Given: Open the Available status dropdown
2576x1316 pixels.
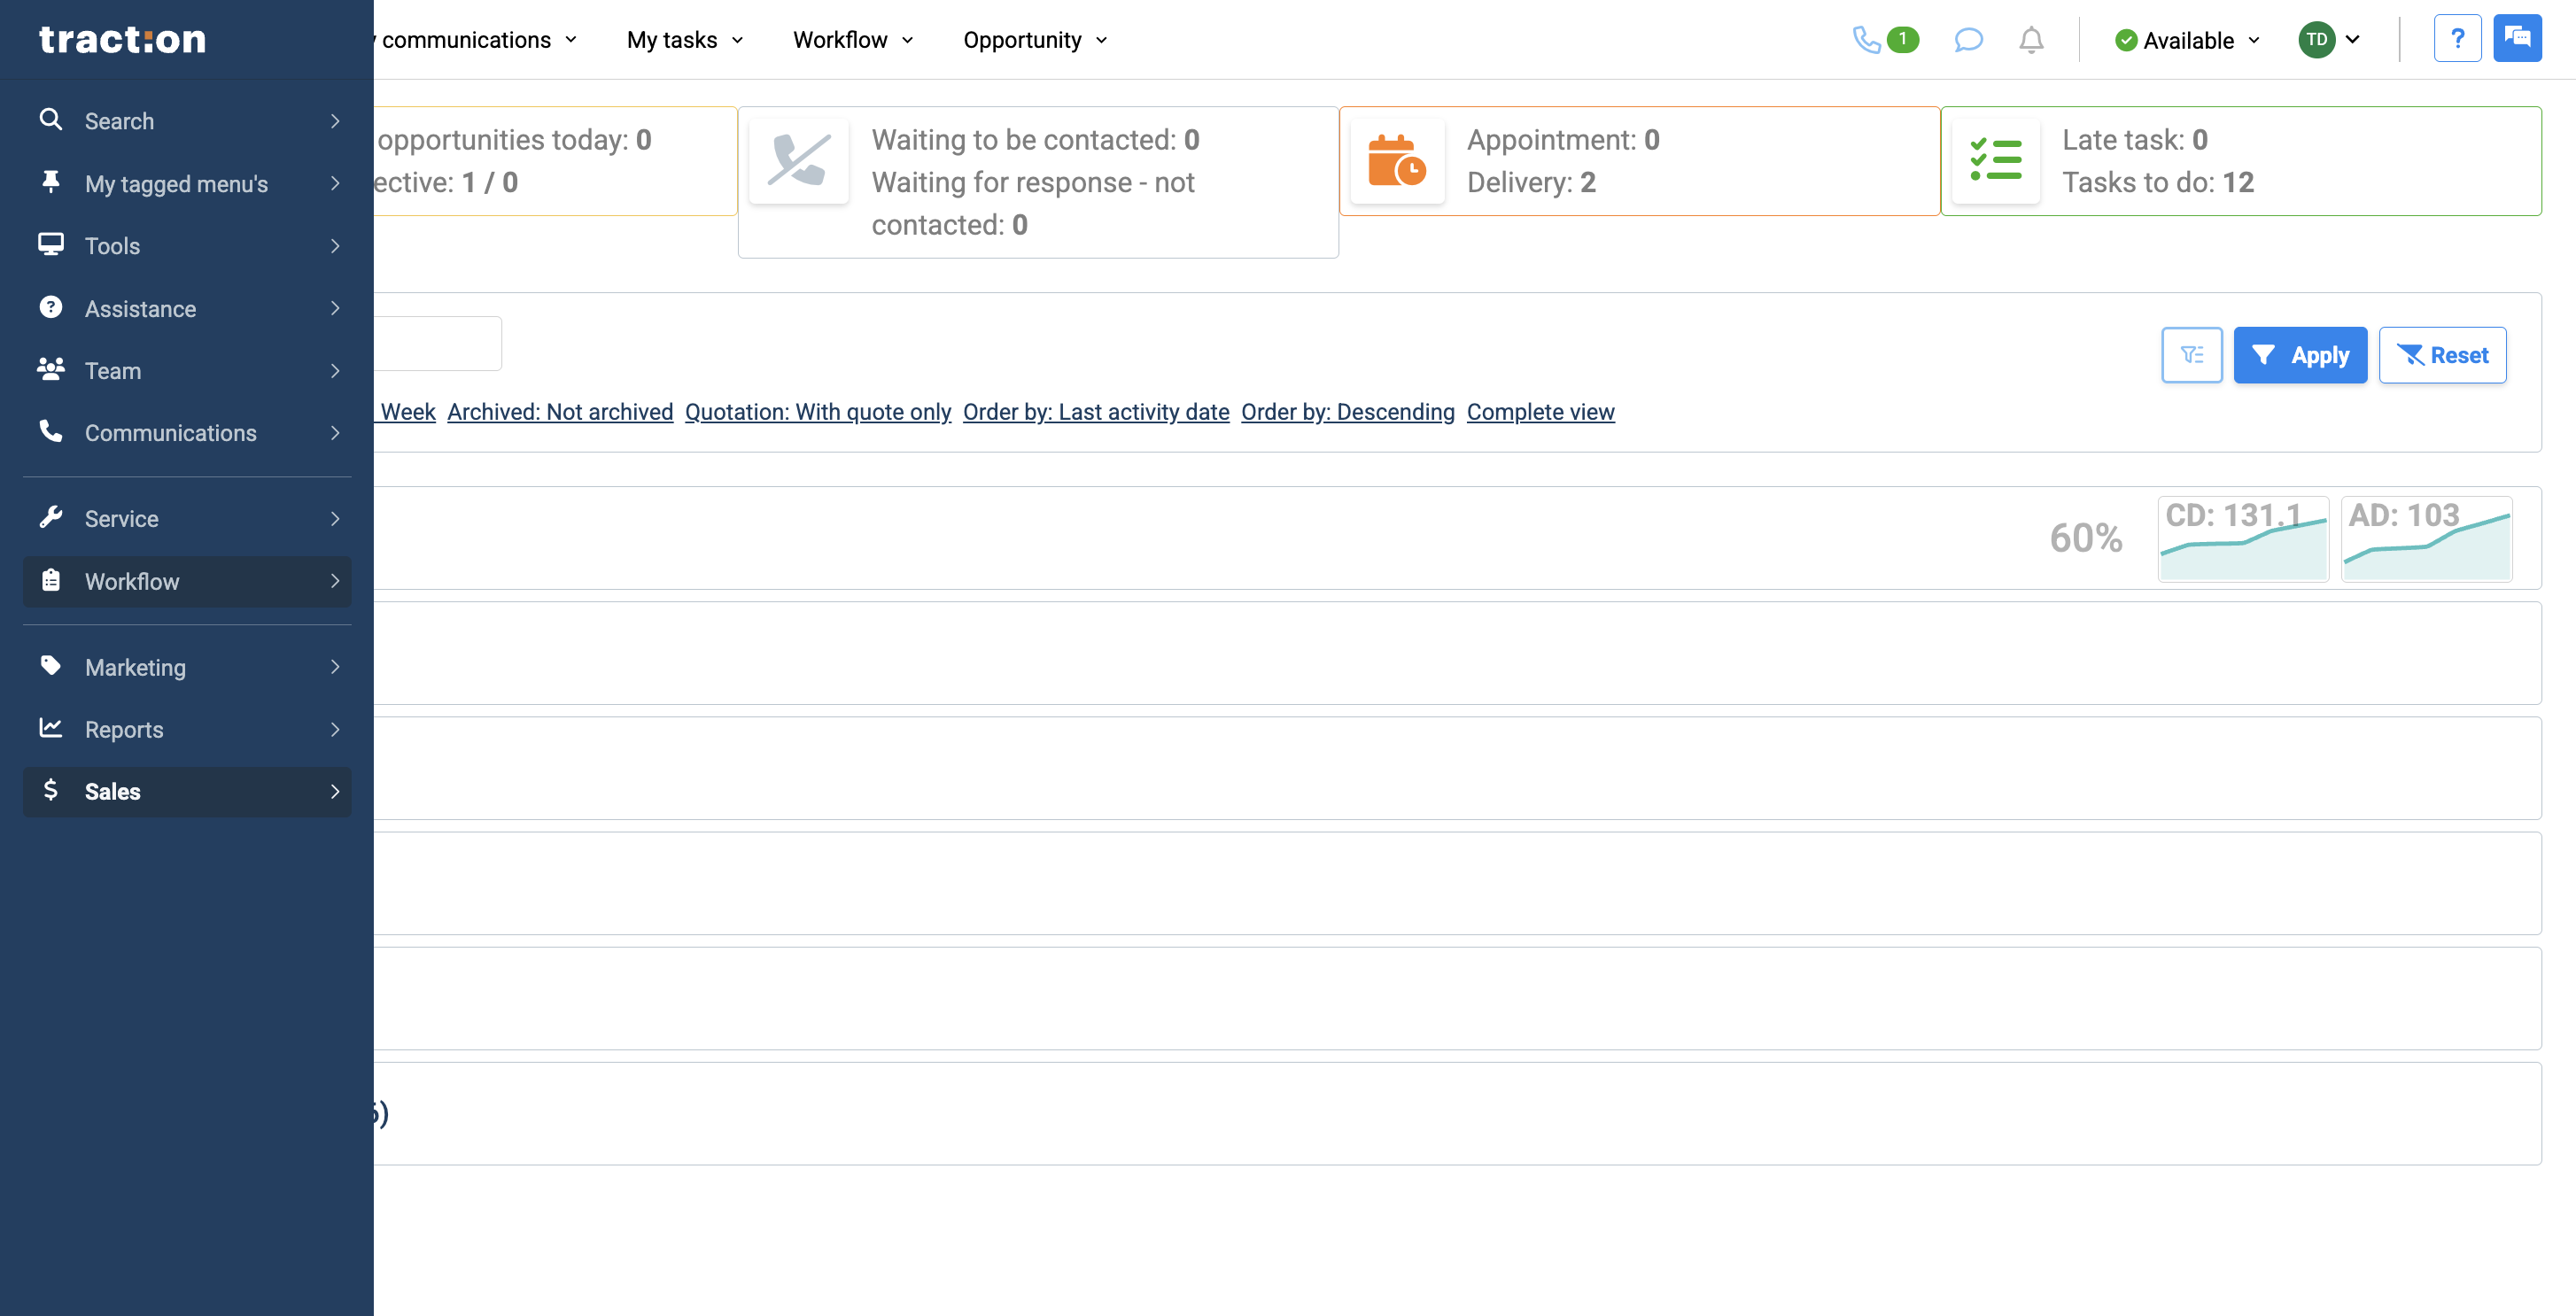Looking at the screenshot, I should (2185, 40).
